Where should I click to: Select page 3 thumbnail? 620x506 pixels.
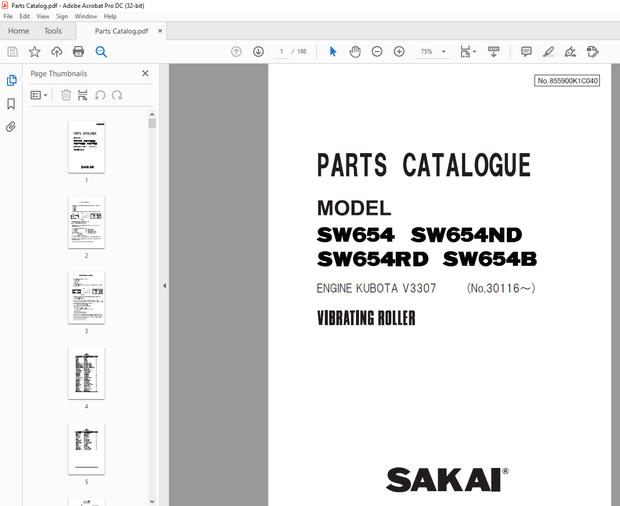point(87,298)
